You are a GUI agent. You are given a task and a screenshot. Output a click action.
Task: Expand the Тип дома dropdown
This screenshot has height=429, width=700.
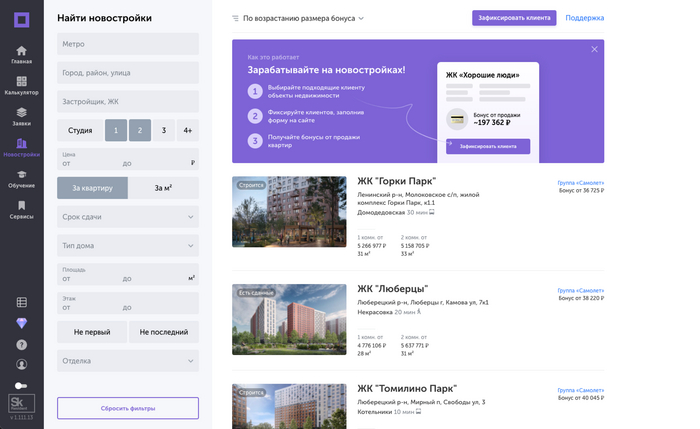coord(128,245)
